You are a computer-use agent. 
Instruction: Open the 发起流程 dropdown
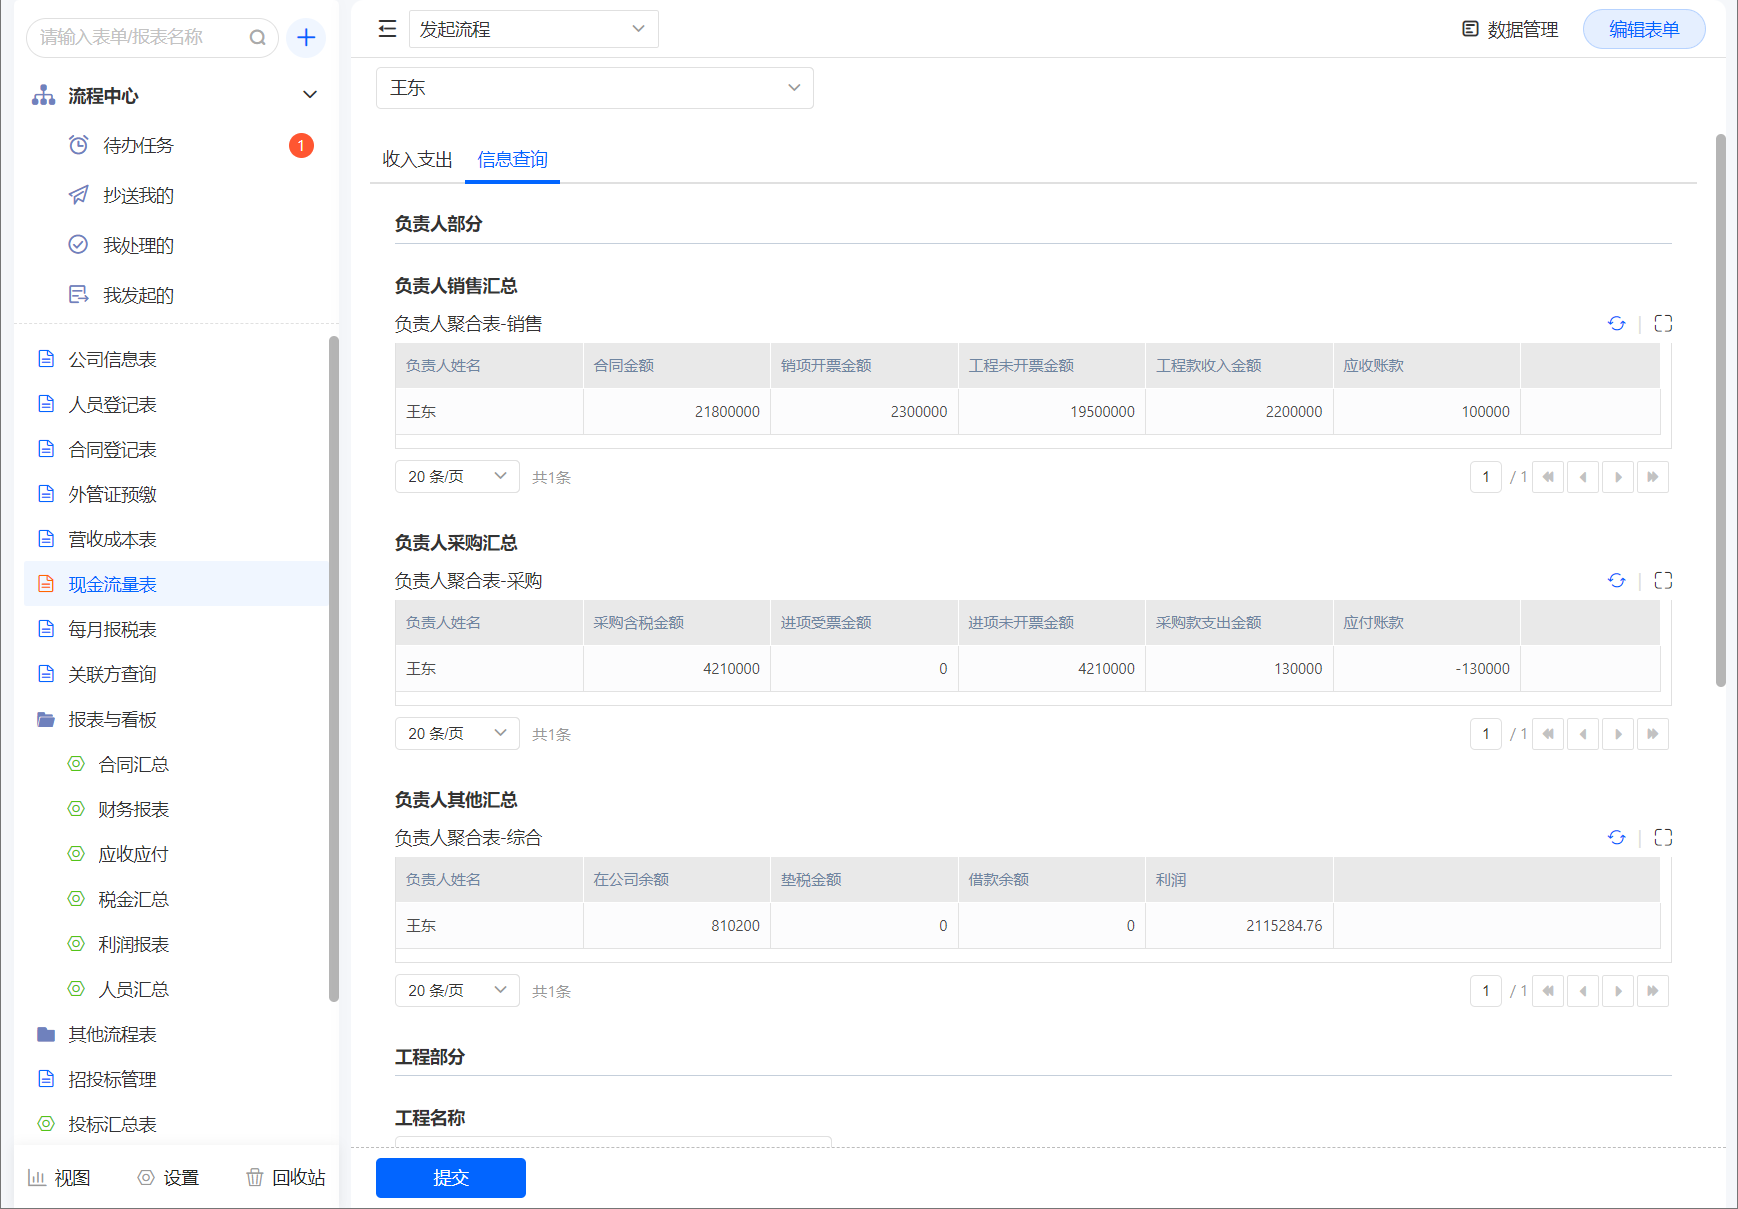pos(533,29)
